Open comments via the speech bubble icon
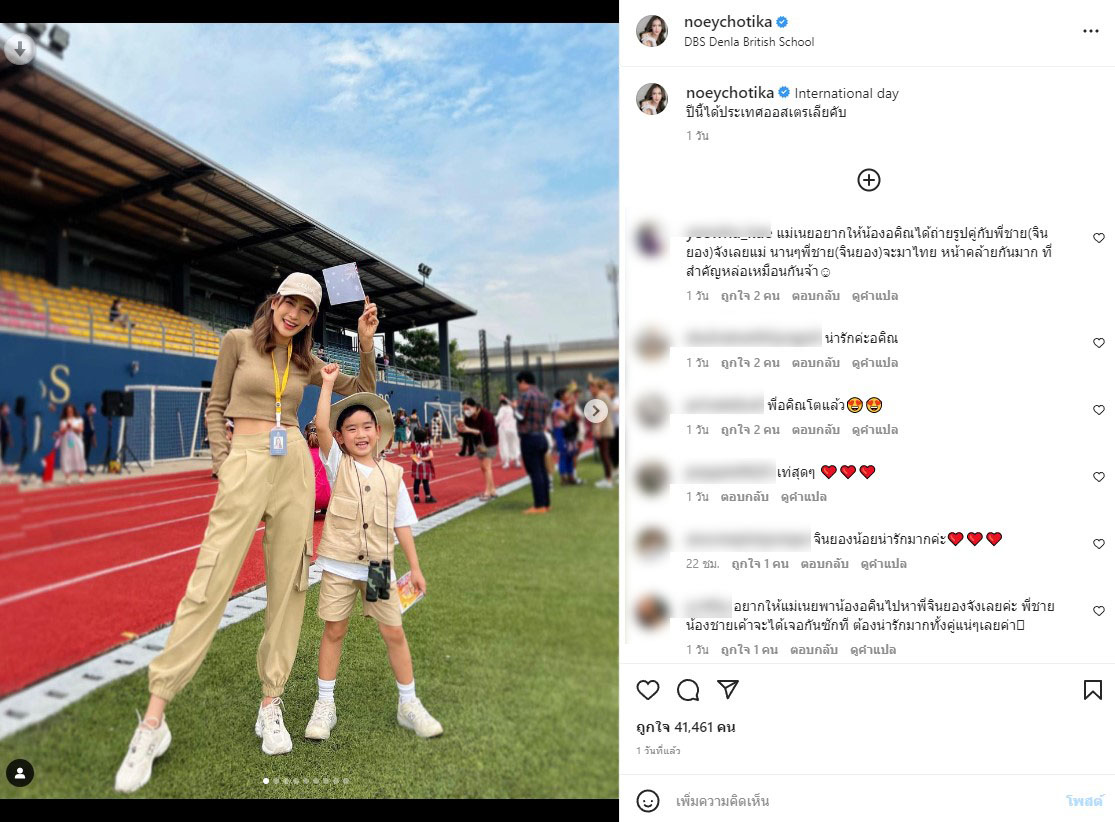The width and height of the screenshot is (1115, 822). click(x=688, y=690)
